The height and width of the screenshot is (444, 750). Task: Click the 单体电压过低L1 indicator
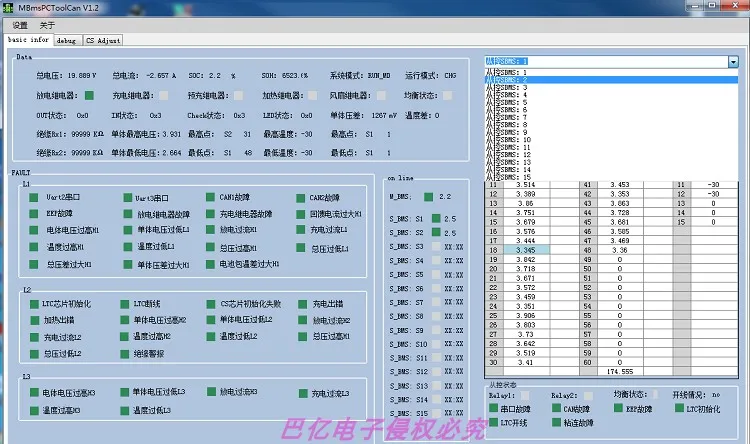tap(128, 230)
